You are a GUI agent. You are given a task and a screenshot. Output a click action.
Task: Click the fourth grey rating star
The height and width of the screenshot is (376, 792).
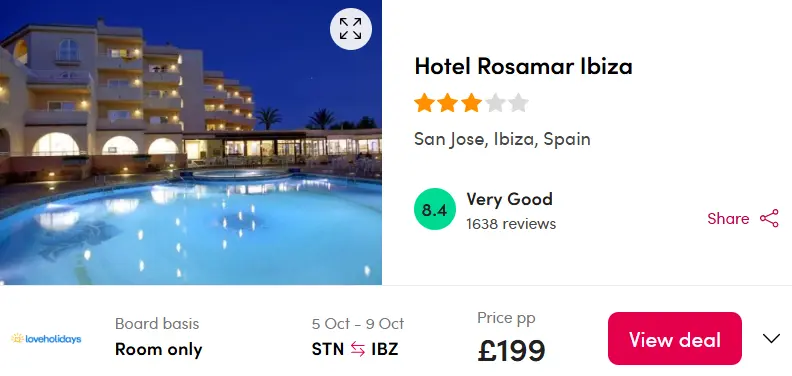495,103
